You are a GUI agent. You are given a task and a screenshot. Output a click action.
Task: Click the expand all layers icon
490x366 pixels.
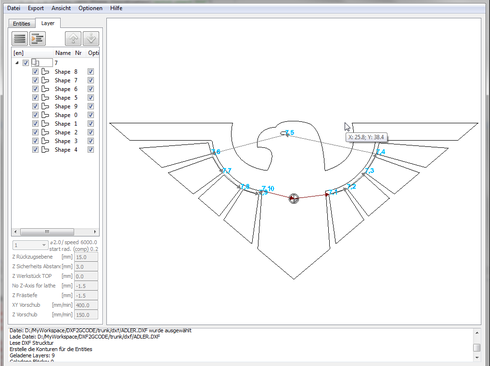pyautogui.click(x=37, y=39)
